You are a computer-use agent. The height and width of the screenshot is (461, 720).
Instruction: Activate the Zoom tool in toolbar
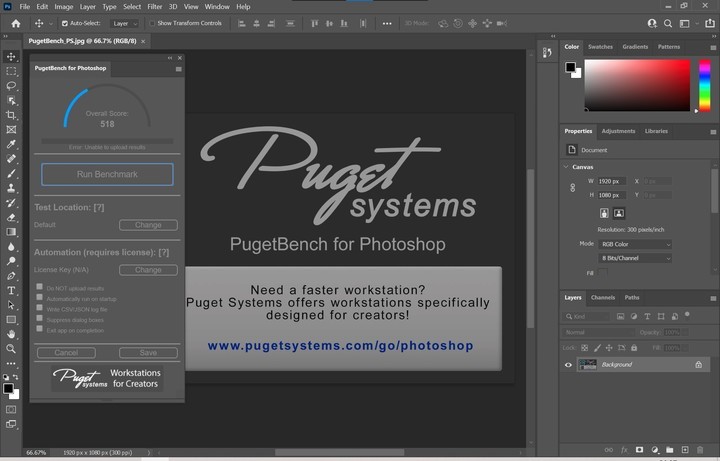pos(11,349)
